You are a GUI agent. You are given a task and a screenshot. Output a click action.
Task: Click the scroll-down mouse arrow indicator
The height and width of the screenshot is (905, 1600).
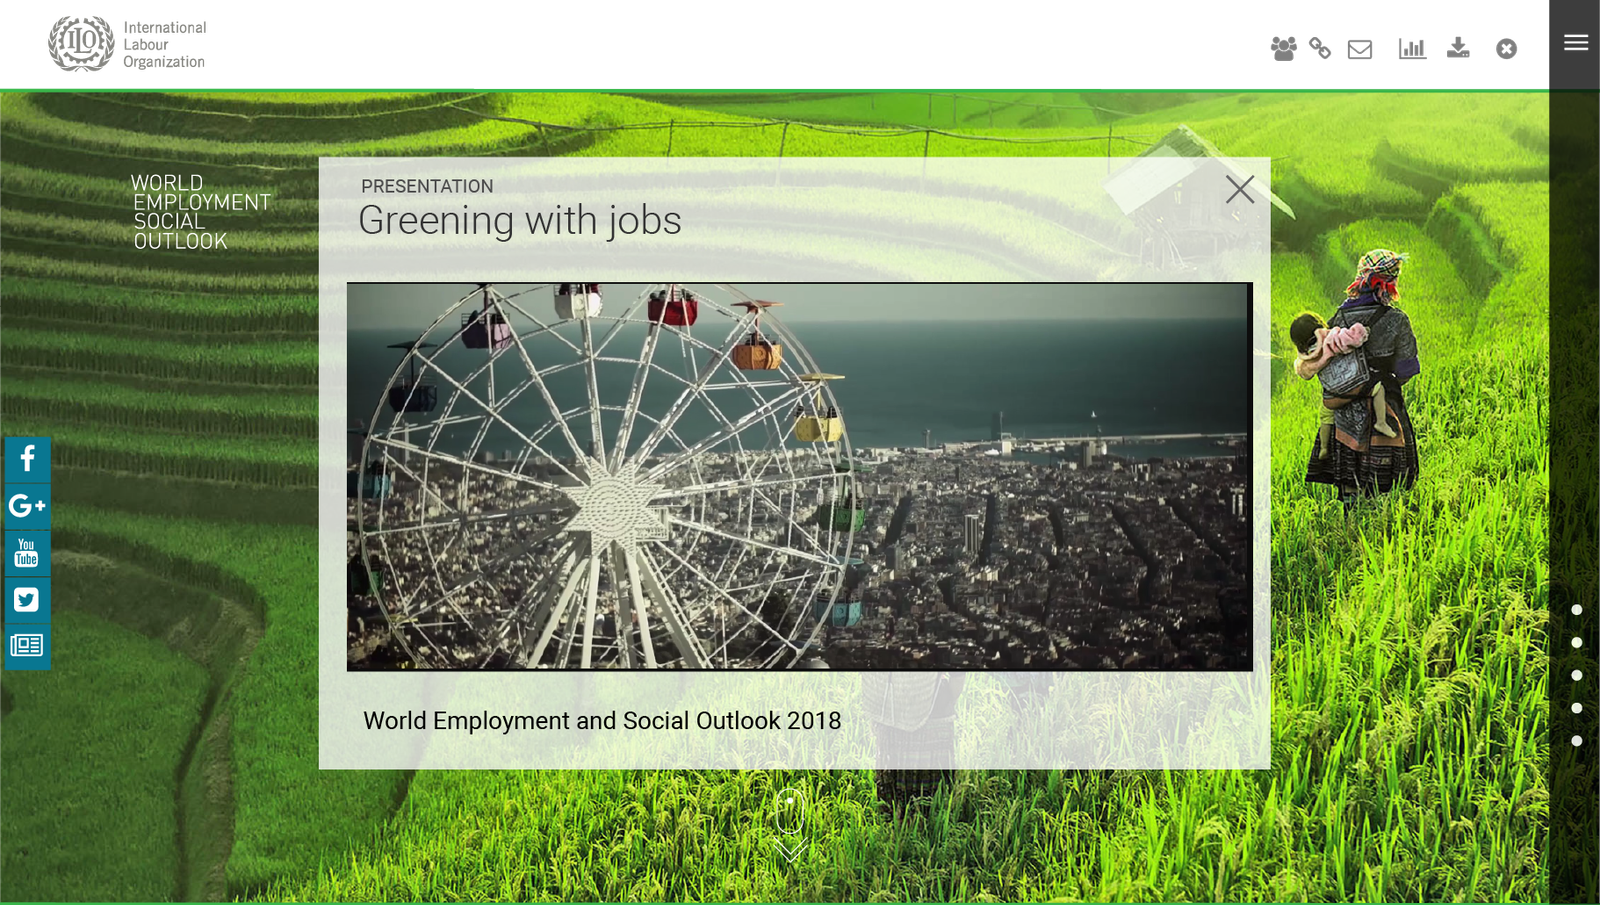(x=790, y=825)
